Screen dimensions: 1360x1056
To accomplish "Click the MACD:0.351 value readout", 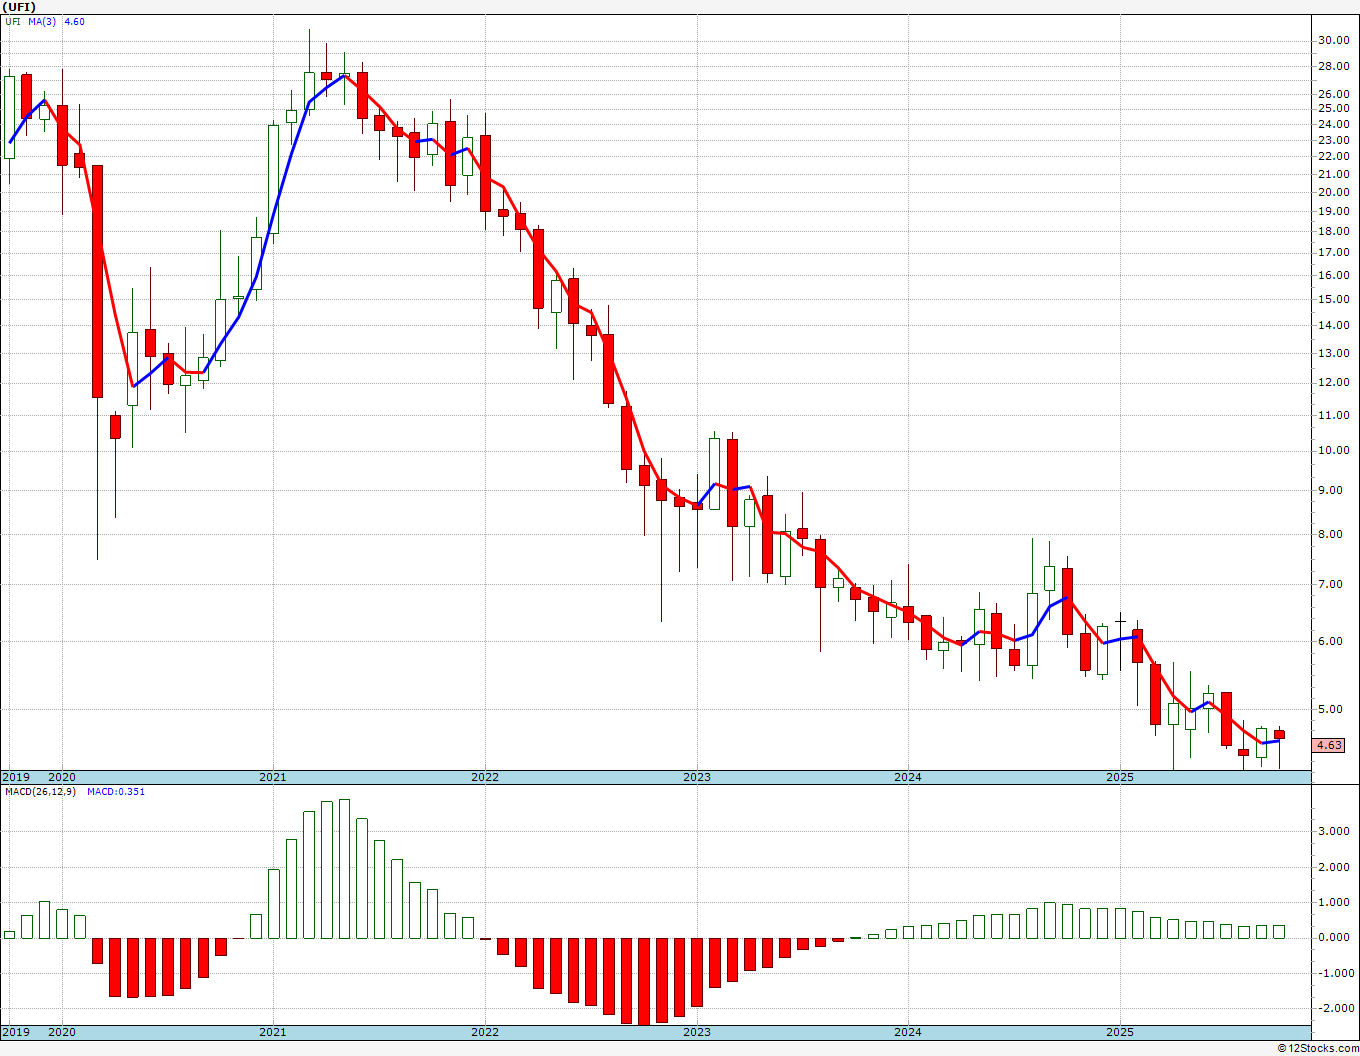I will (116, 792).
